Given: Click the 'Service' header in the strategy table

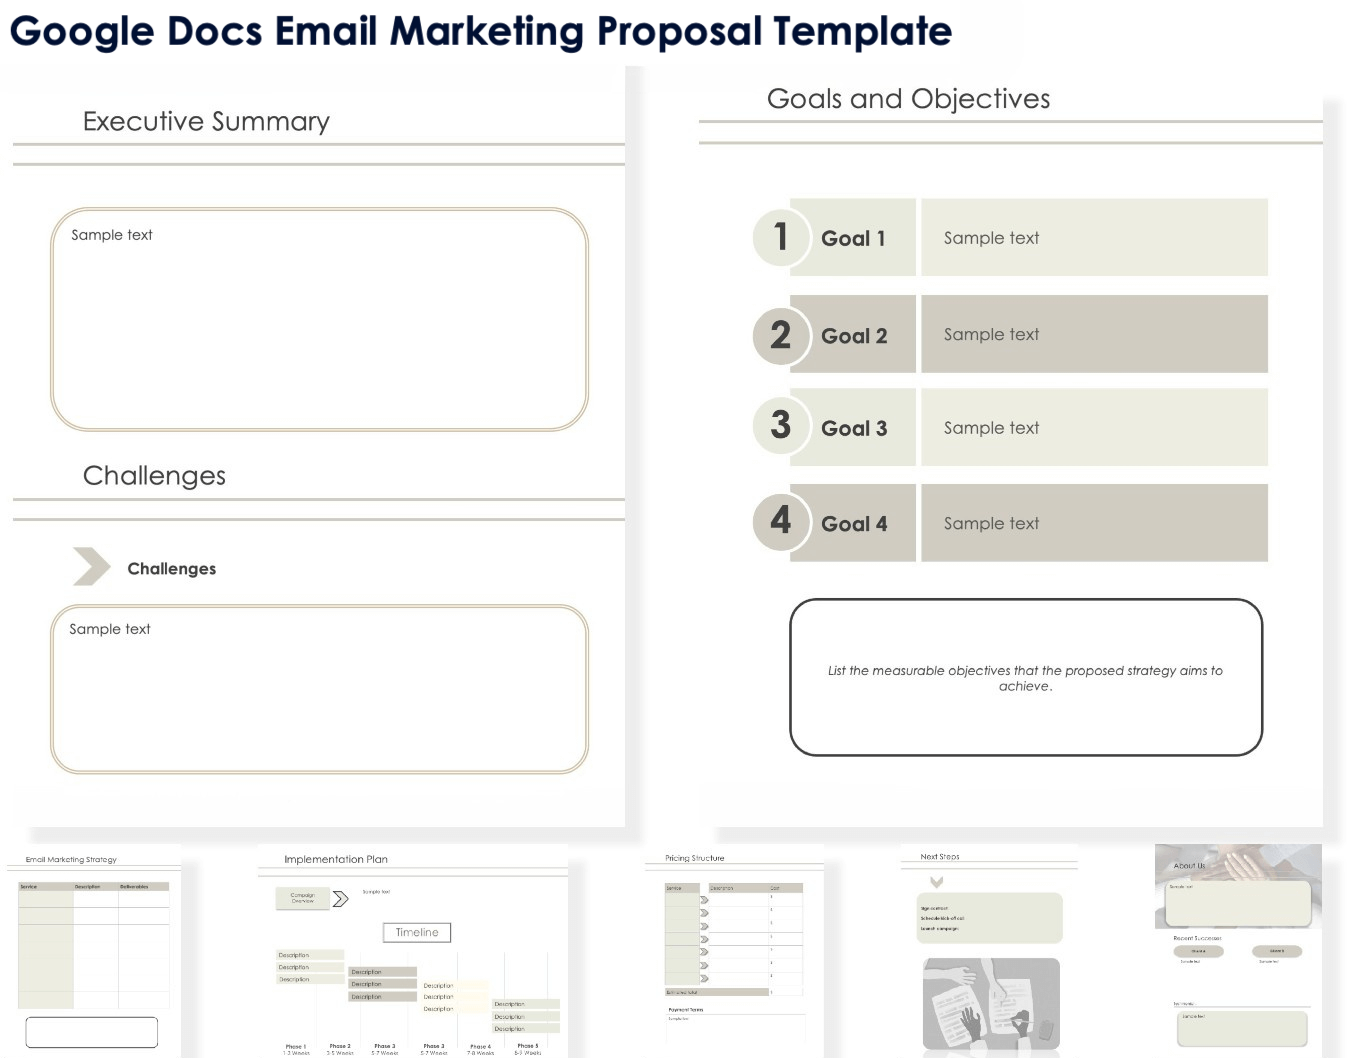Looking at the screenshot, I should click(29, 886).
